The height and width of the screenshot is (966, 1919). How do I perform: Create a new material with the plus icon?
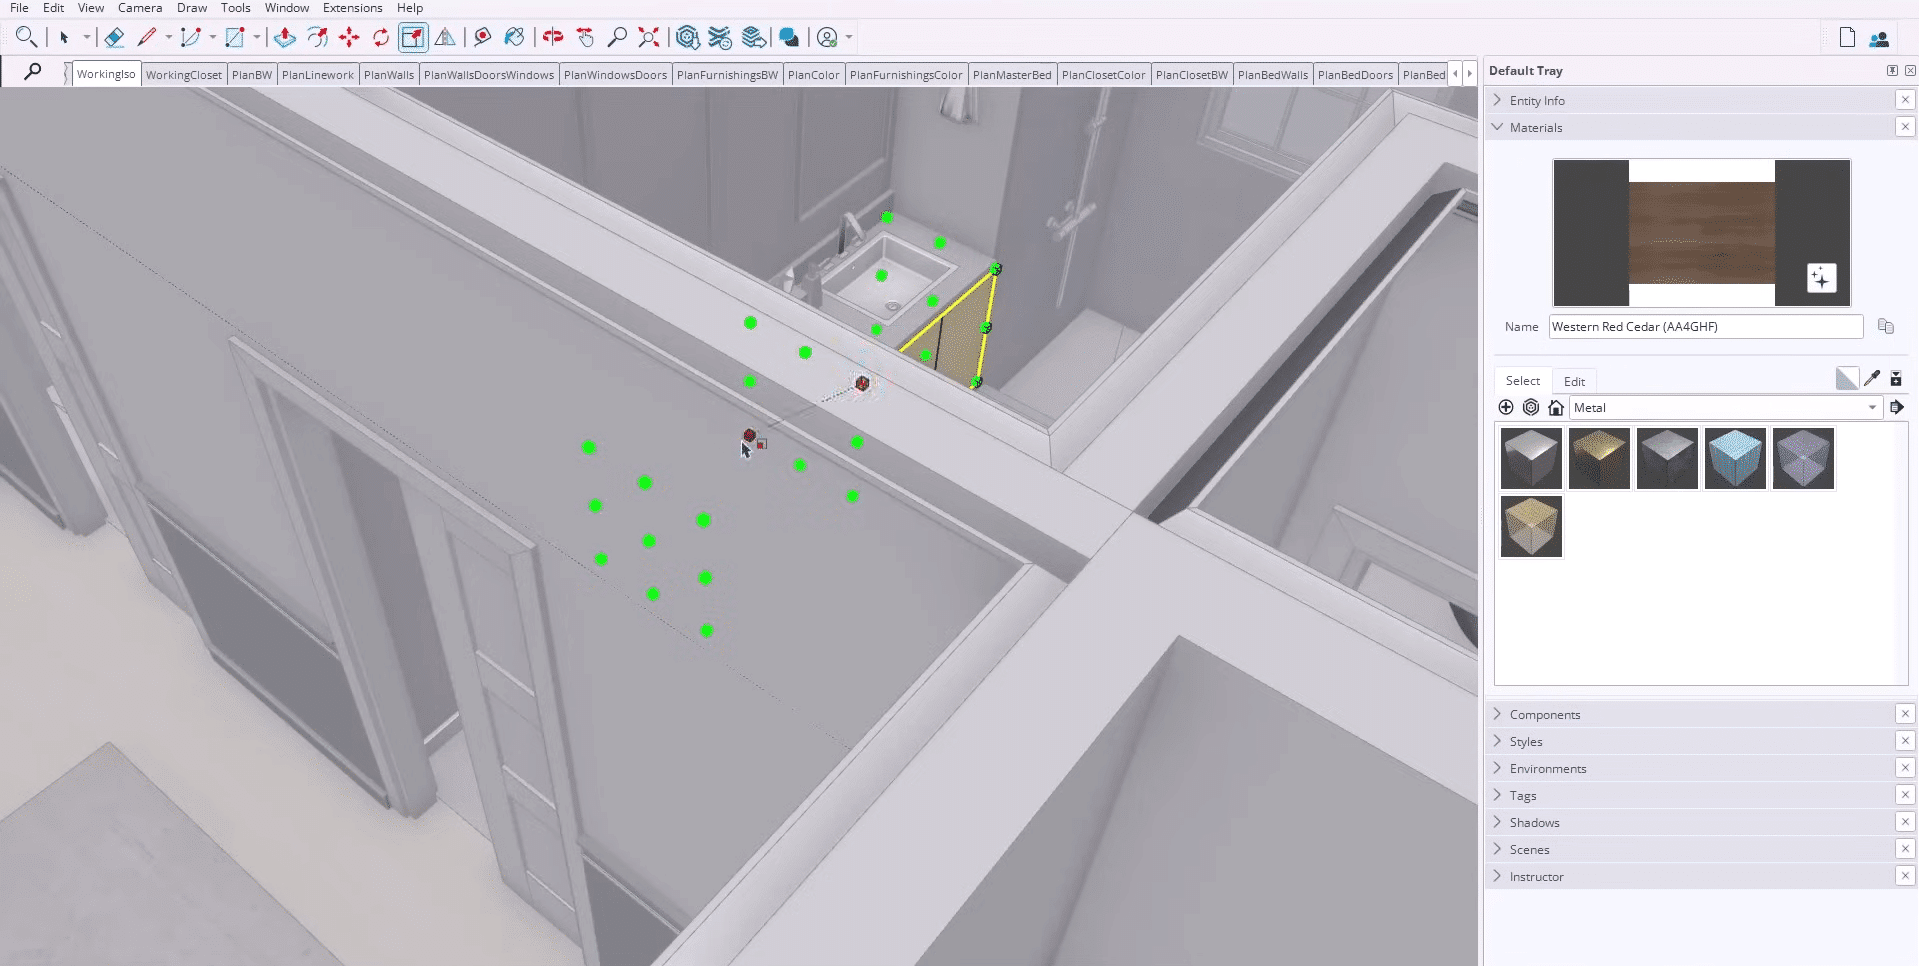pyautogui.click(x=1505, y=407)
